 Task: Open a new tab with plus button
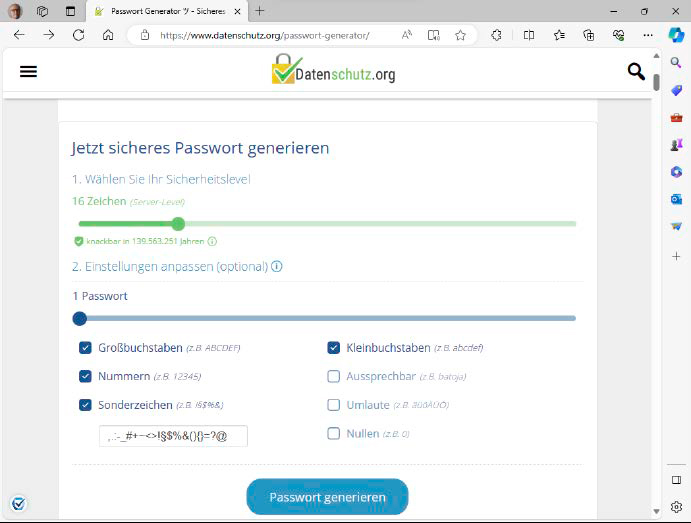(260, 11)
